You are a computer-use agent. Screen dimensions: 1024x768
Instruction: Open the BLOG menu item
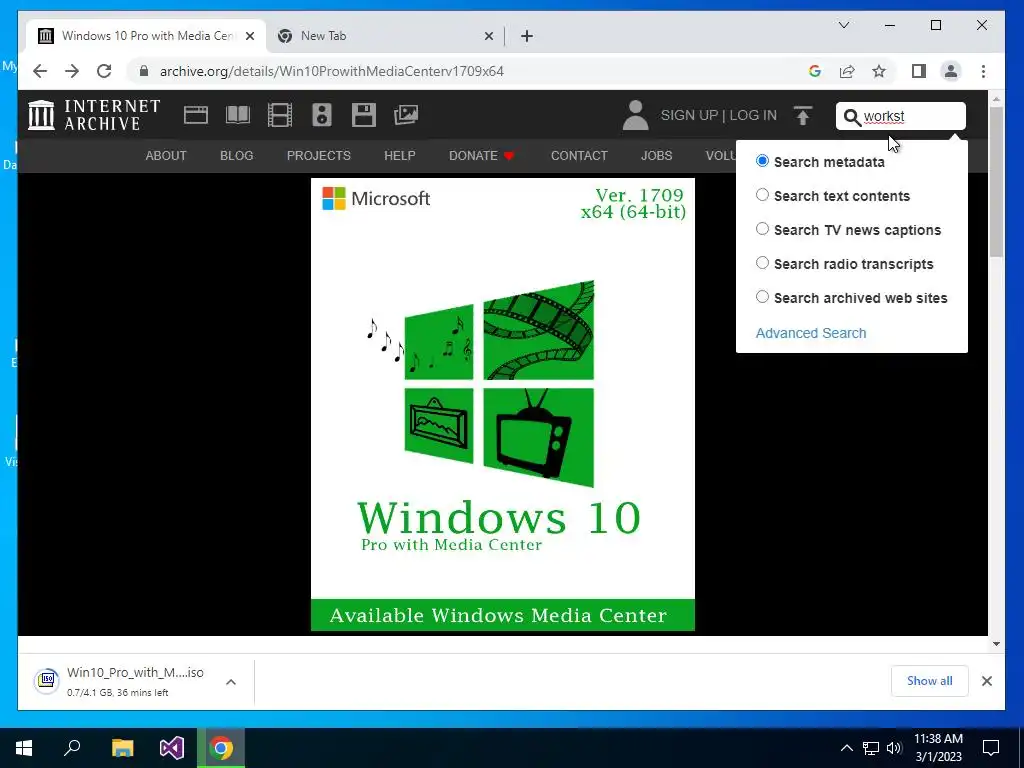tap(236, 155)
